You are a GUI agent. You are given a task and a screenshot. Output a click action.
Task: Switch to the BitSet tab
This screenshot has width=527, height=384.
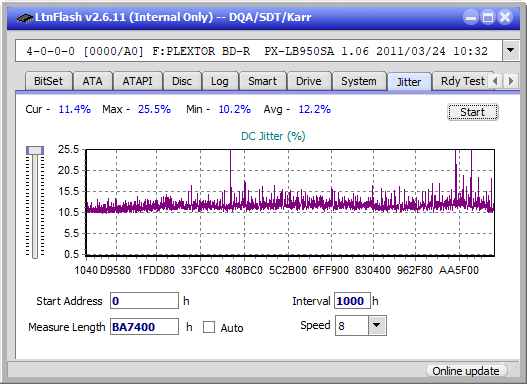48,81
